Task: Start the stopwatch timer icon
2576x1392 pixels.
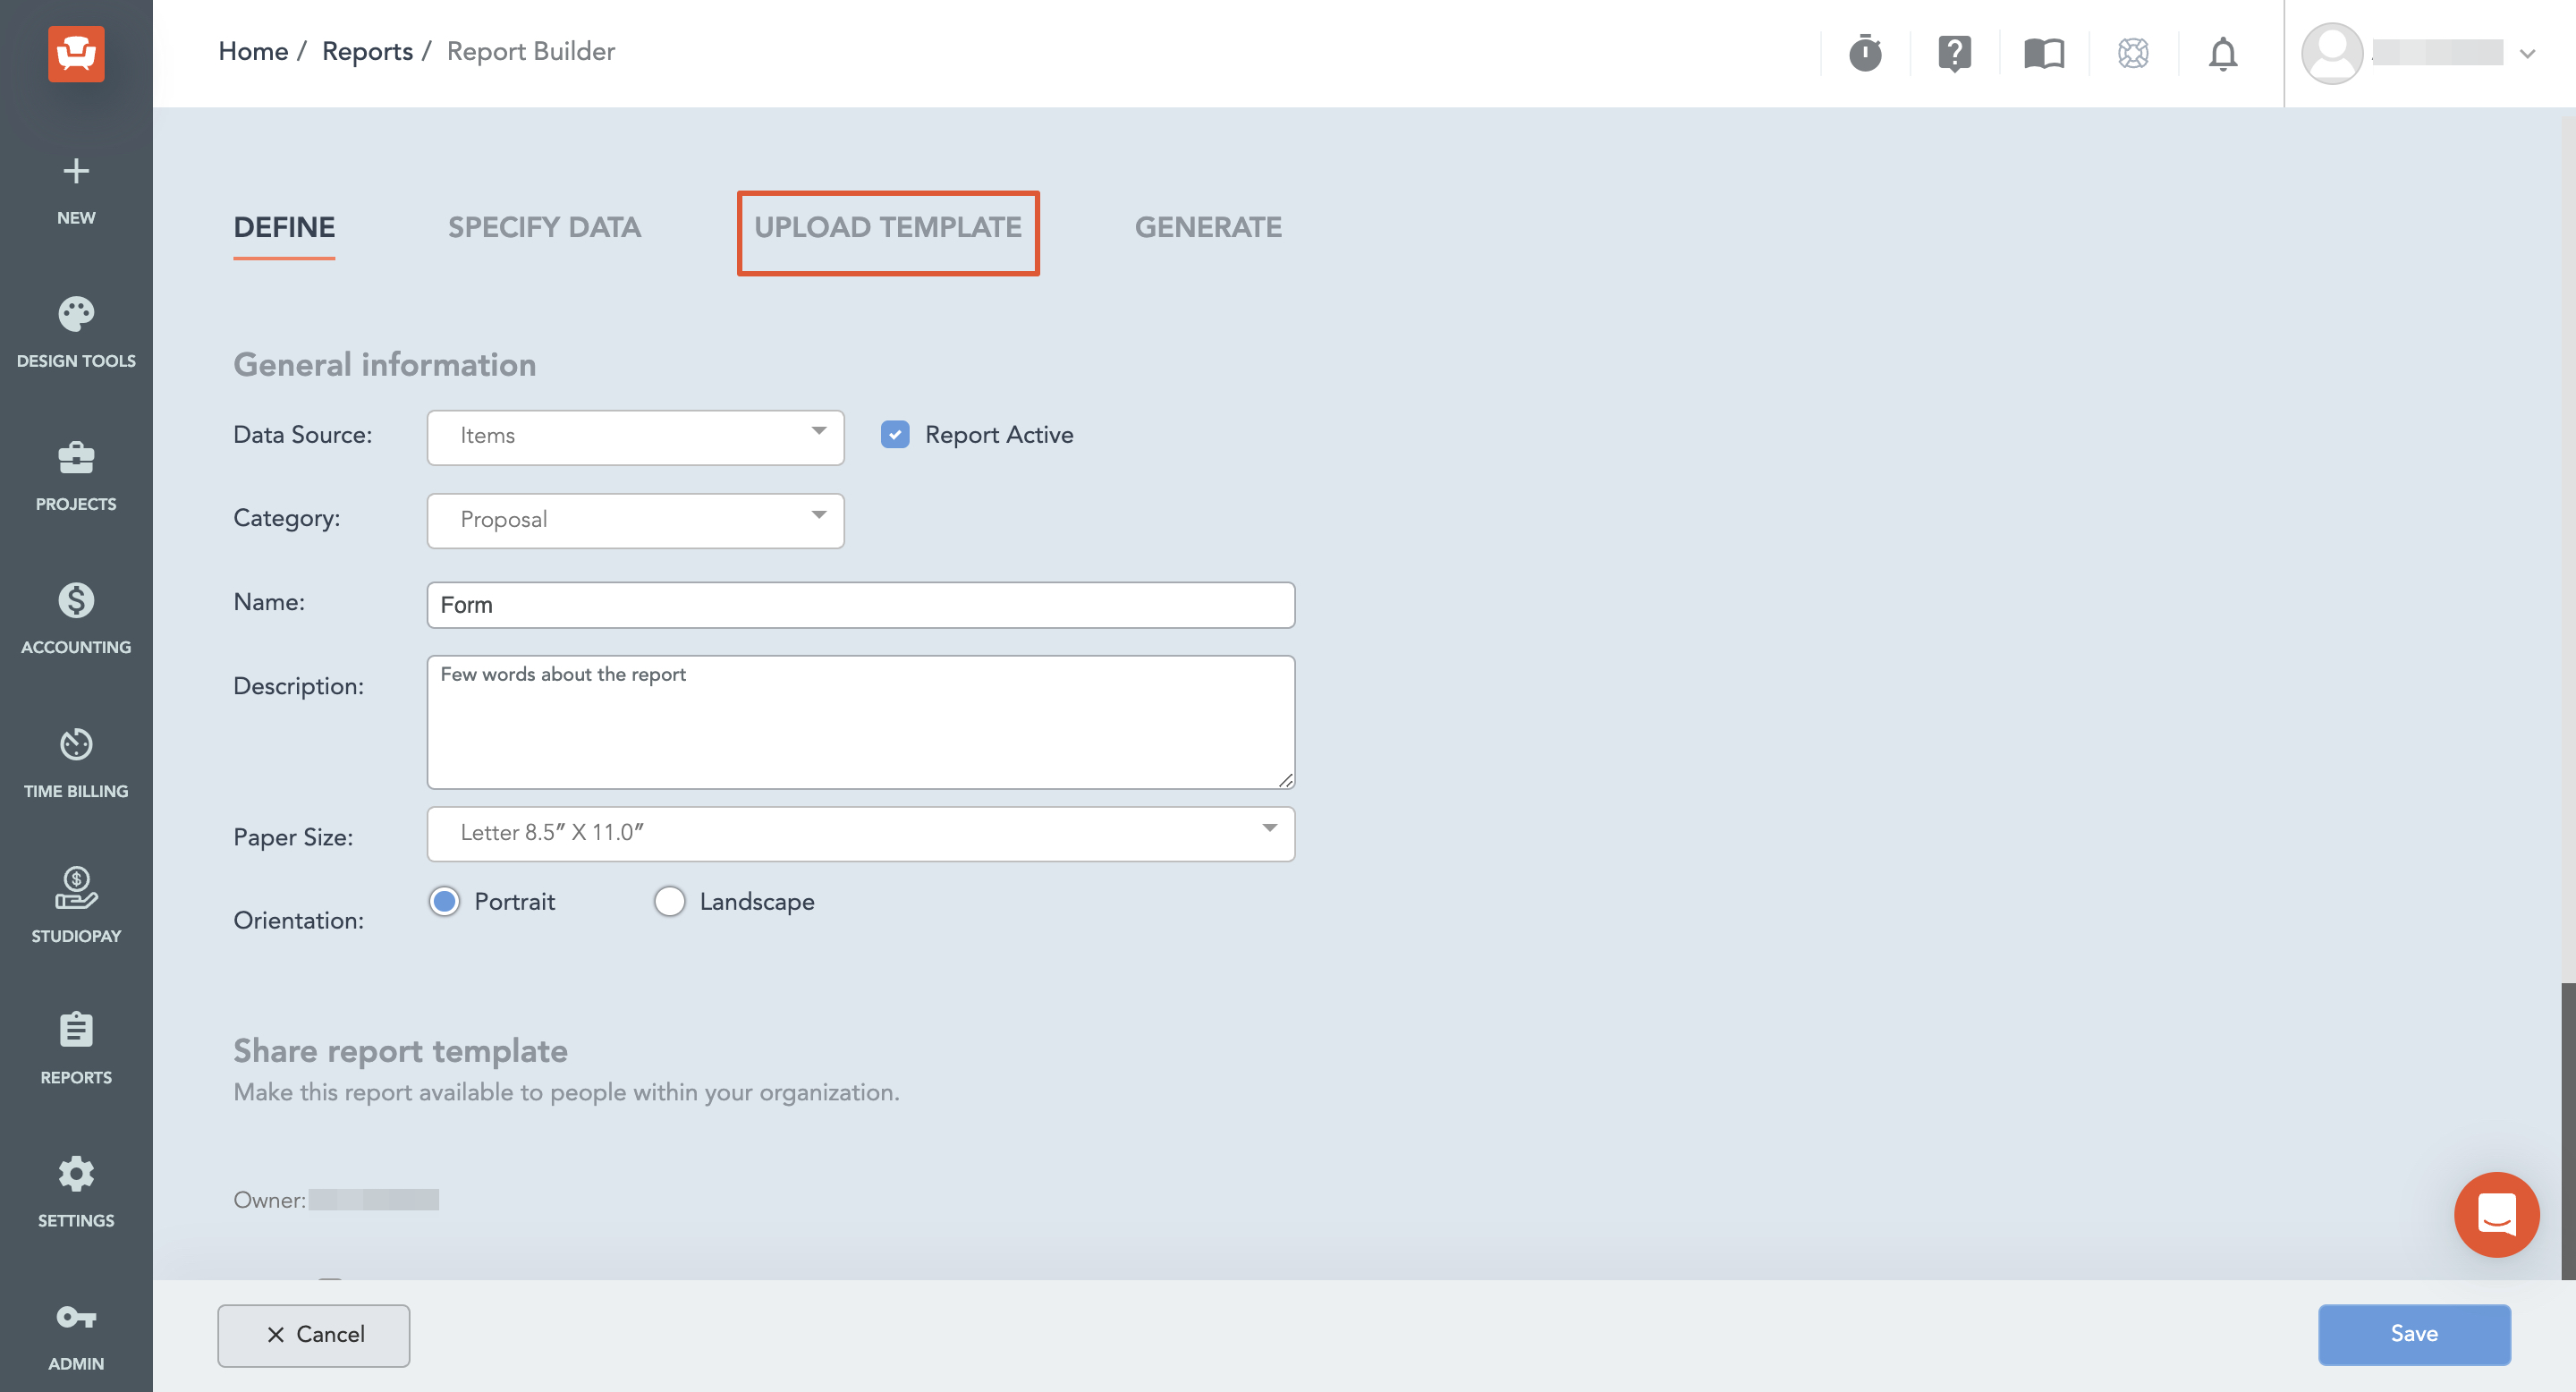Action: pos(1865,53)
